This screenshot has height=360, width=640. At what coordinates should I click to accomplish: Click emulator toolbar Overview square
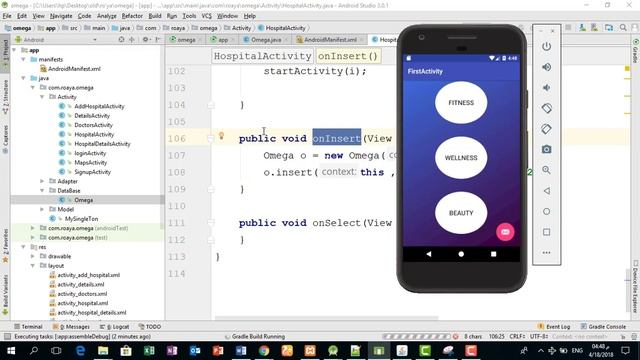[x=547, y=232]
